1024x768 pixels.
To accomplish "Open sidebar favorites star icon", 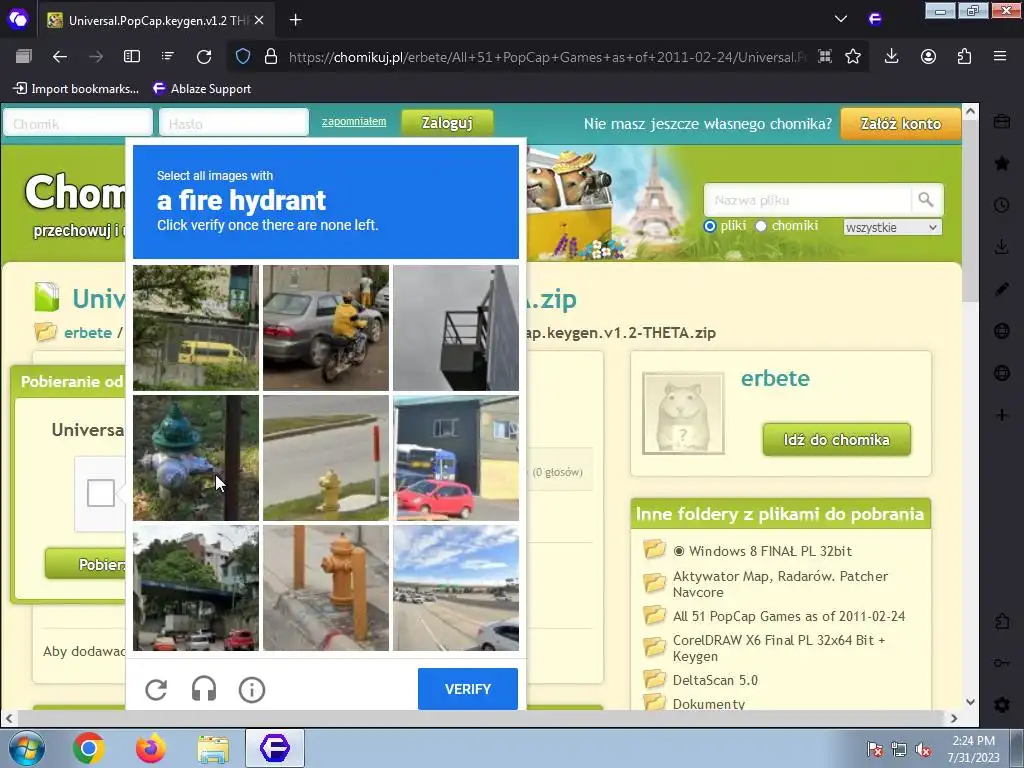I will 1002,163.
